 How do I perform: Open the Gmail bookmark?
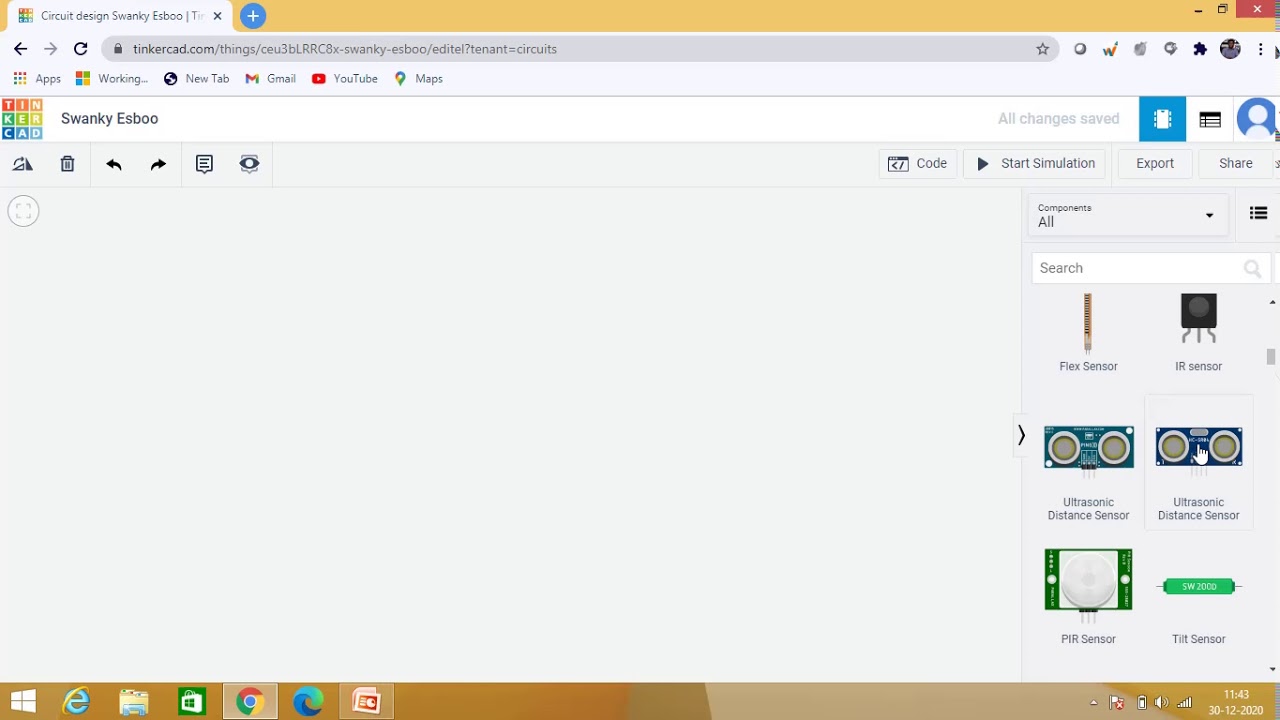coord(270,78)
